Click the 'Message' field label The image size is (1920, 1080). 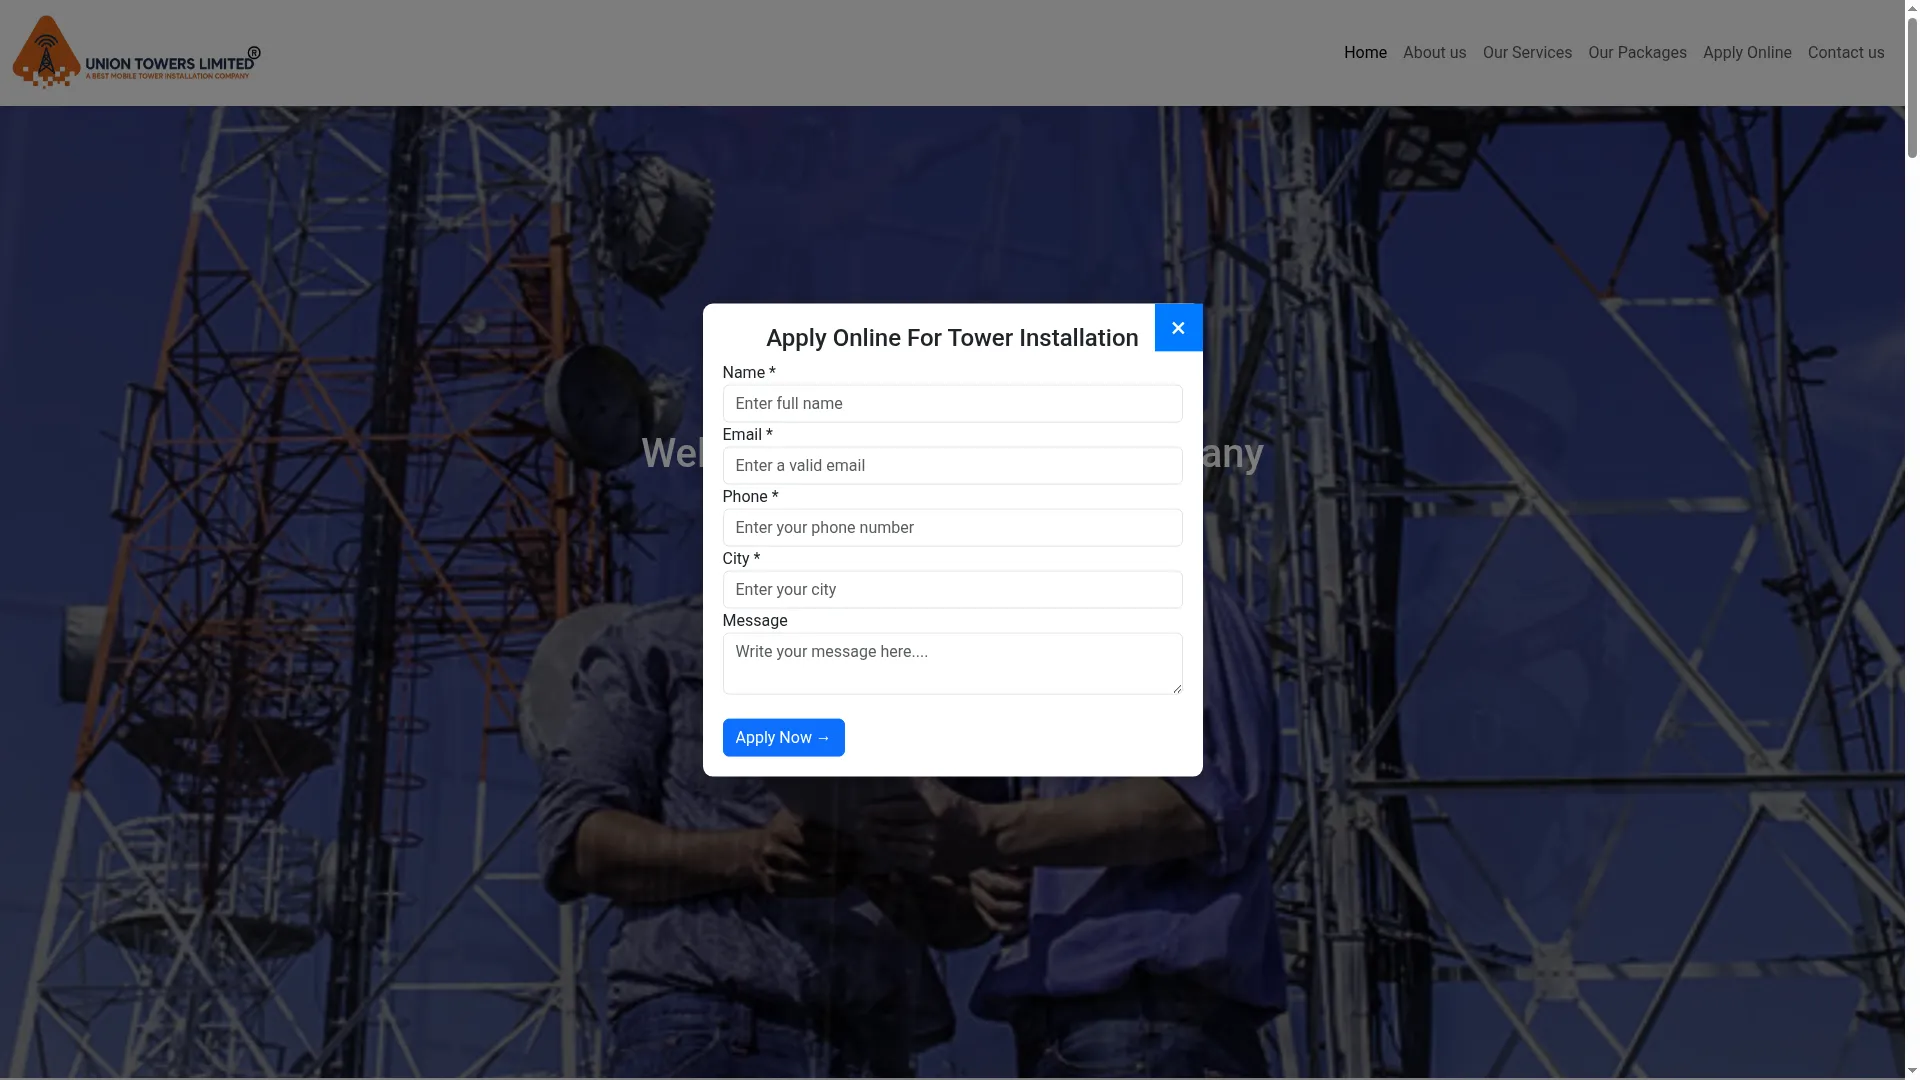[x=755, y=621]
